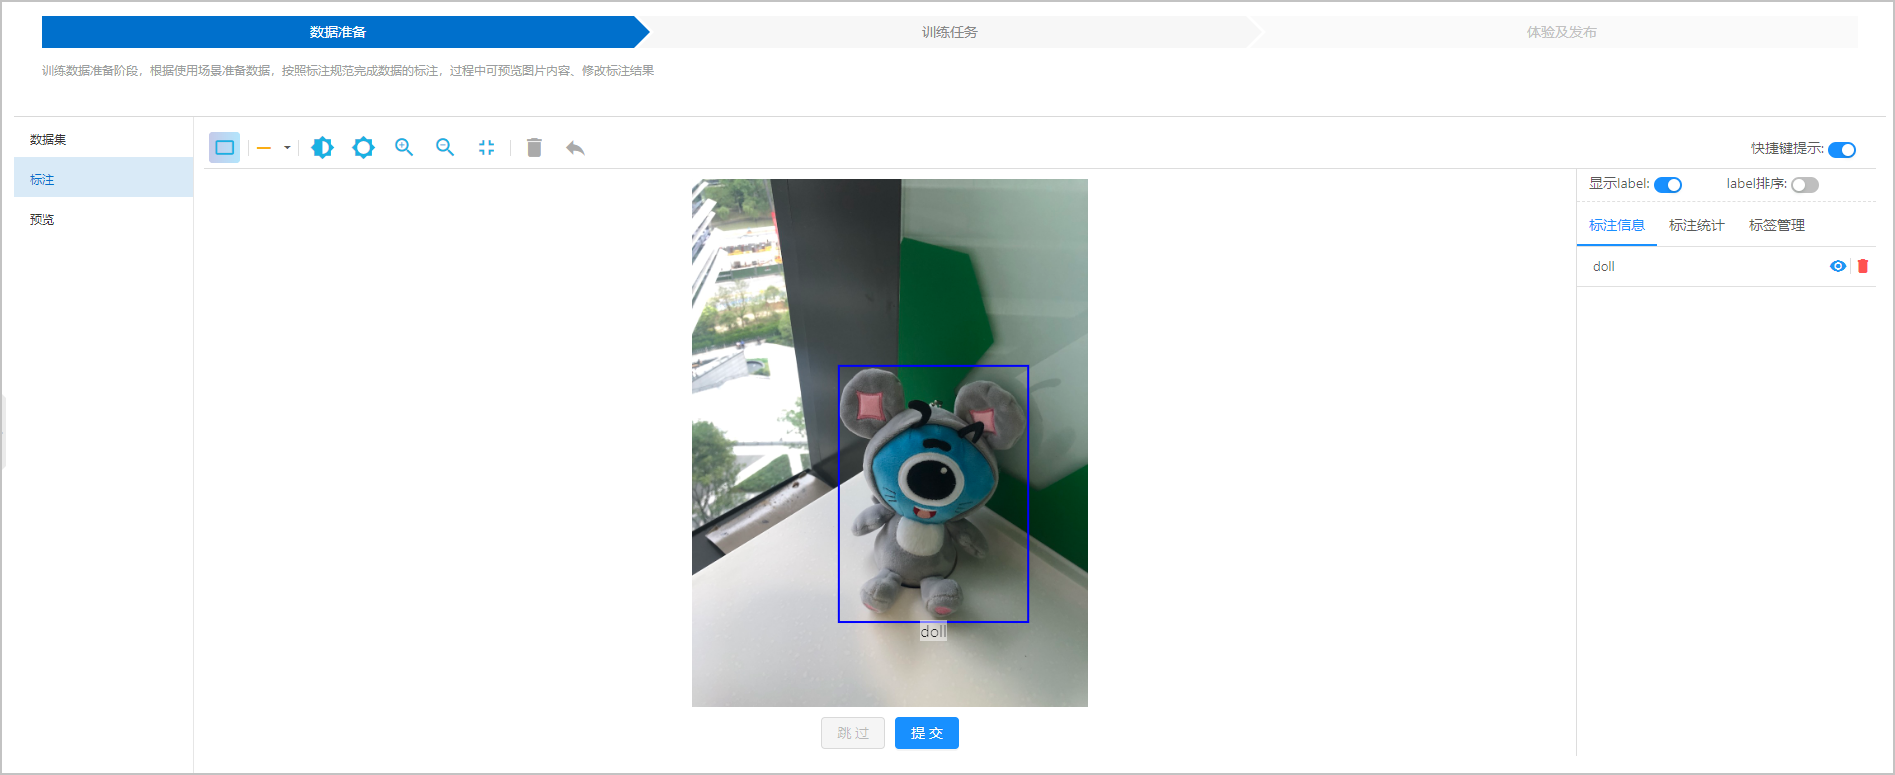The image size is (1895, 775).
Task: Toggle the 快捷键提示 switch
Action: 1842,150
